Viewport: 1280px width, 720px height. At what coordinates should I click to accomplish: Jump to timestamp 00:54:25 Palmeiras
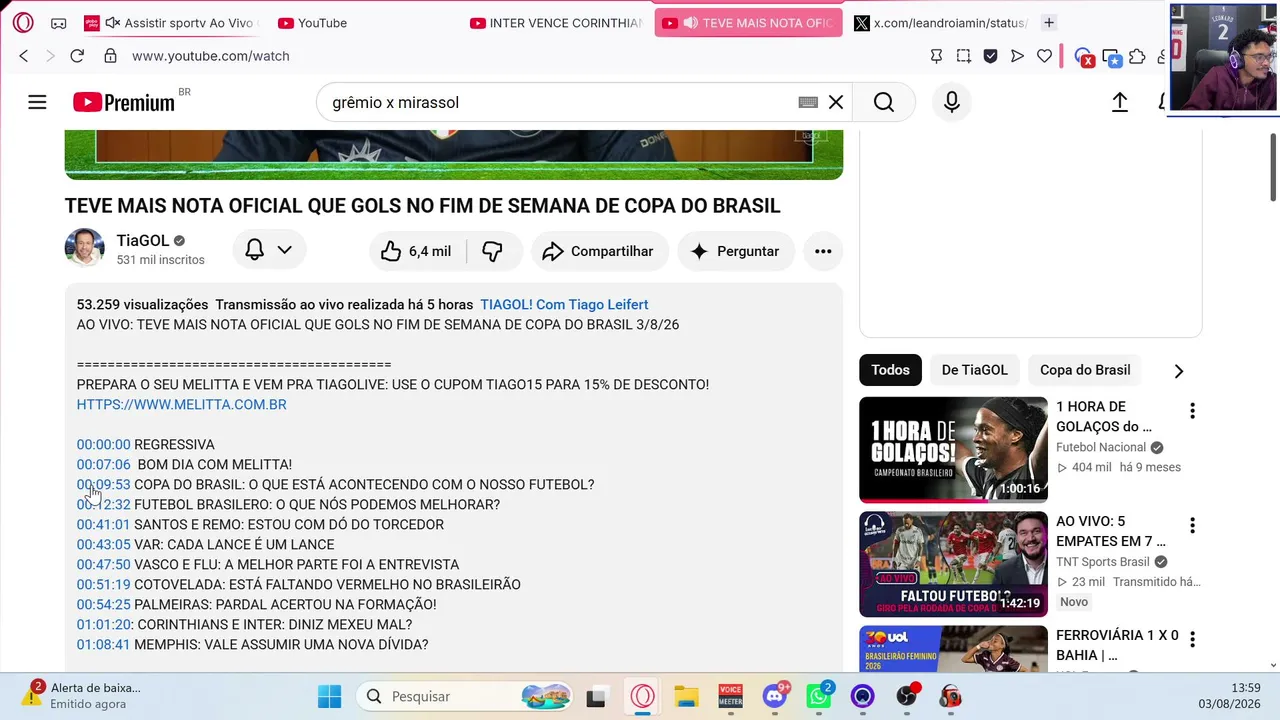click(x=104, y=604)
